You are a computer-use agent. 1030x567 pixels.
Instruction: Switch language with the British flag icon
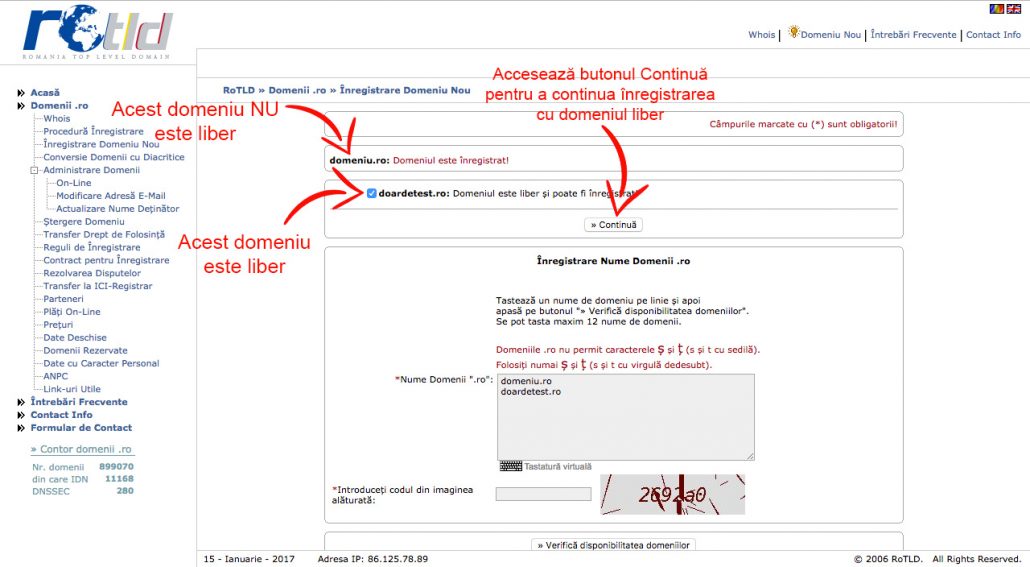[1014, 9]
